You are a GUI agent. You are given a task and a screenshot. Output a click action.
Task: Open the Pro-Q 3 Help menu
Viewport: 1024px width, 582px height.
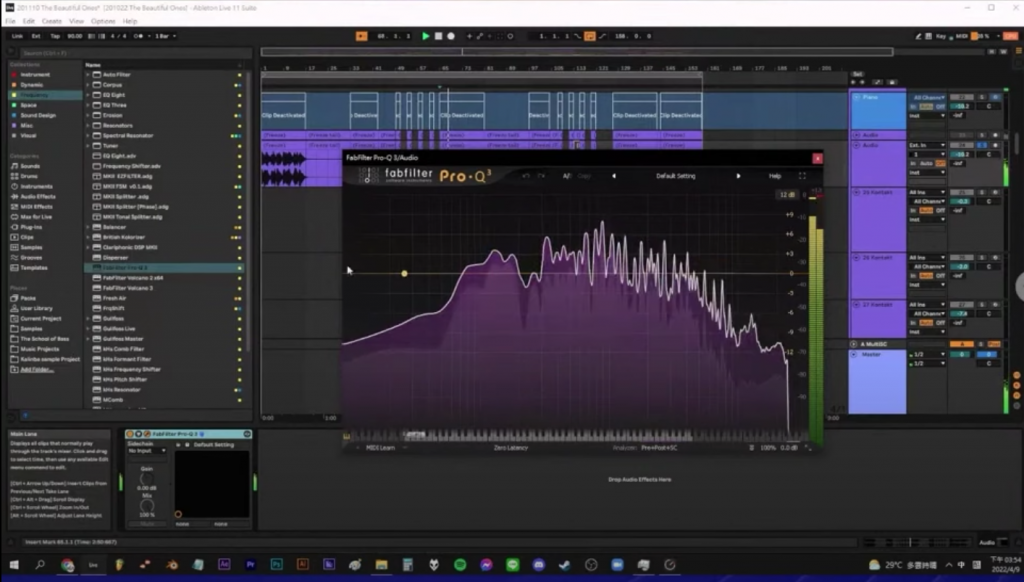(x=775, y=176)
